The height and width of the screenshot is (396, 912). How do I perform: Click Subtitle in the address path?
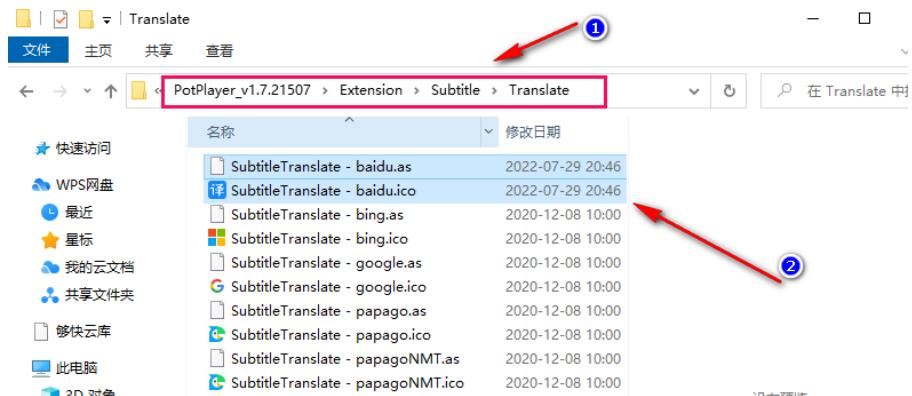(455, 90)
